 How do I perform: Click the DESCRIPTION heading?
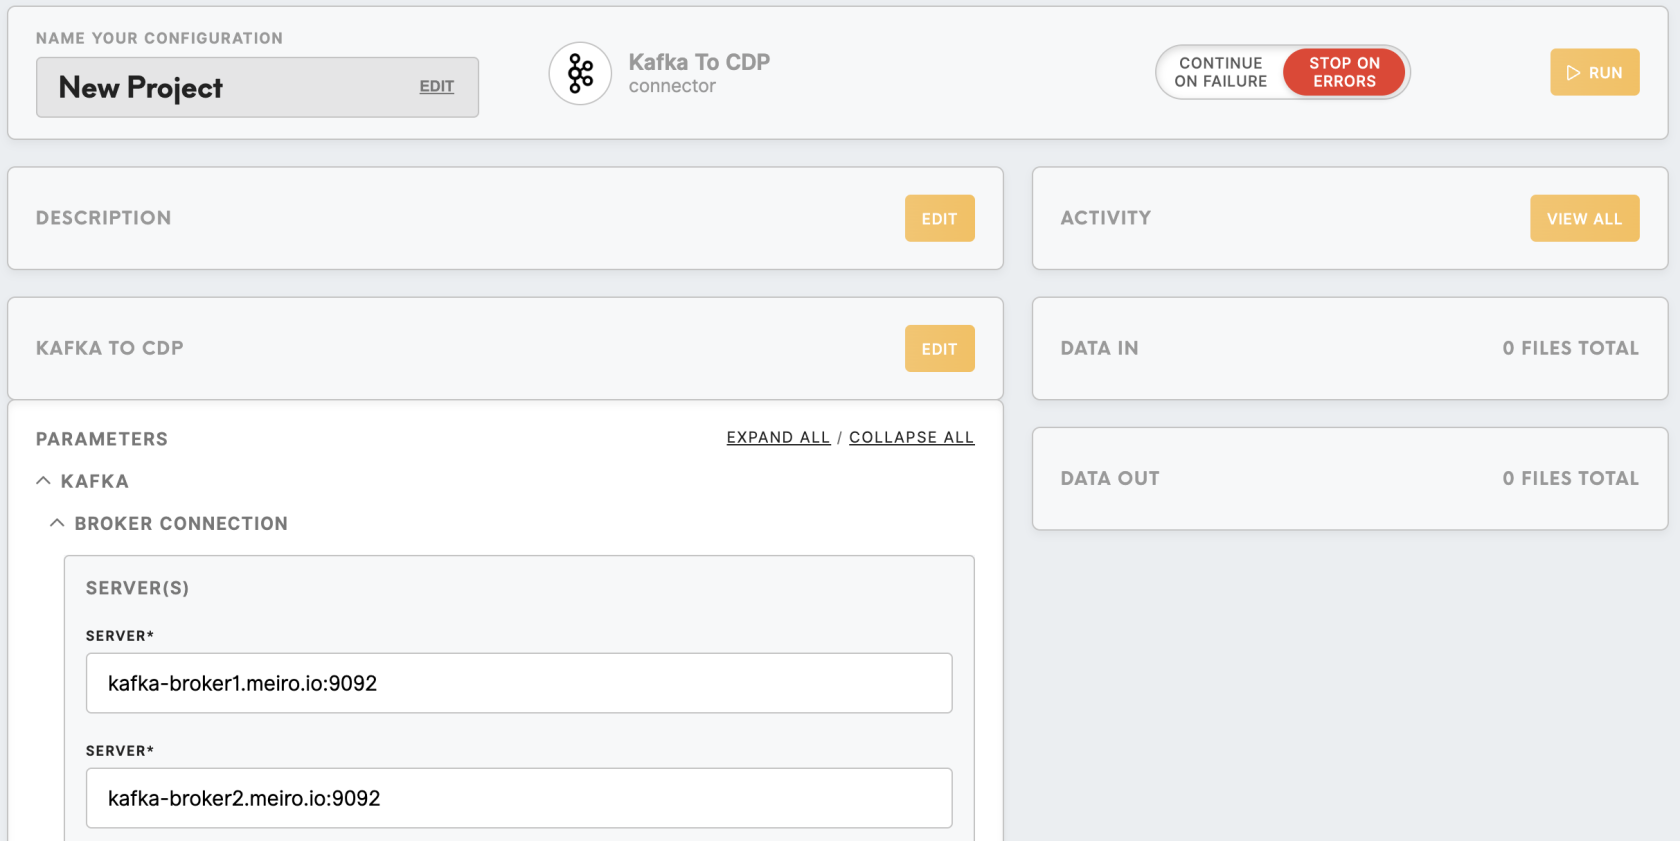coord(104,218)
